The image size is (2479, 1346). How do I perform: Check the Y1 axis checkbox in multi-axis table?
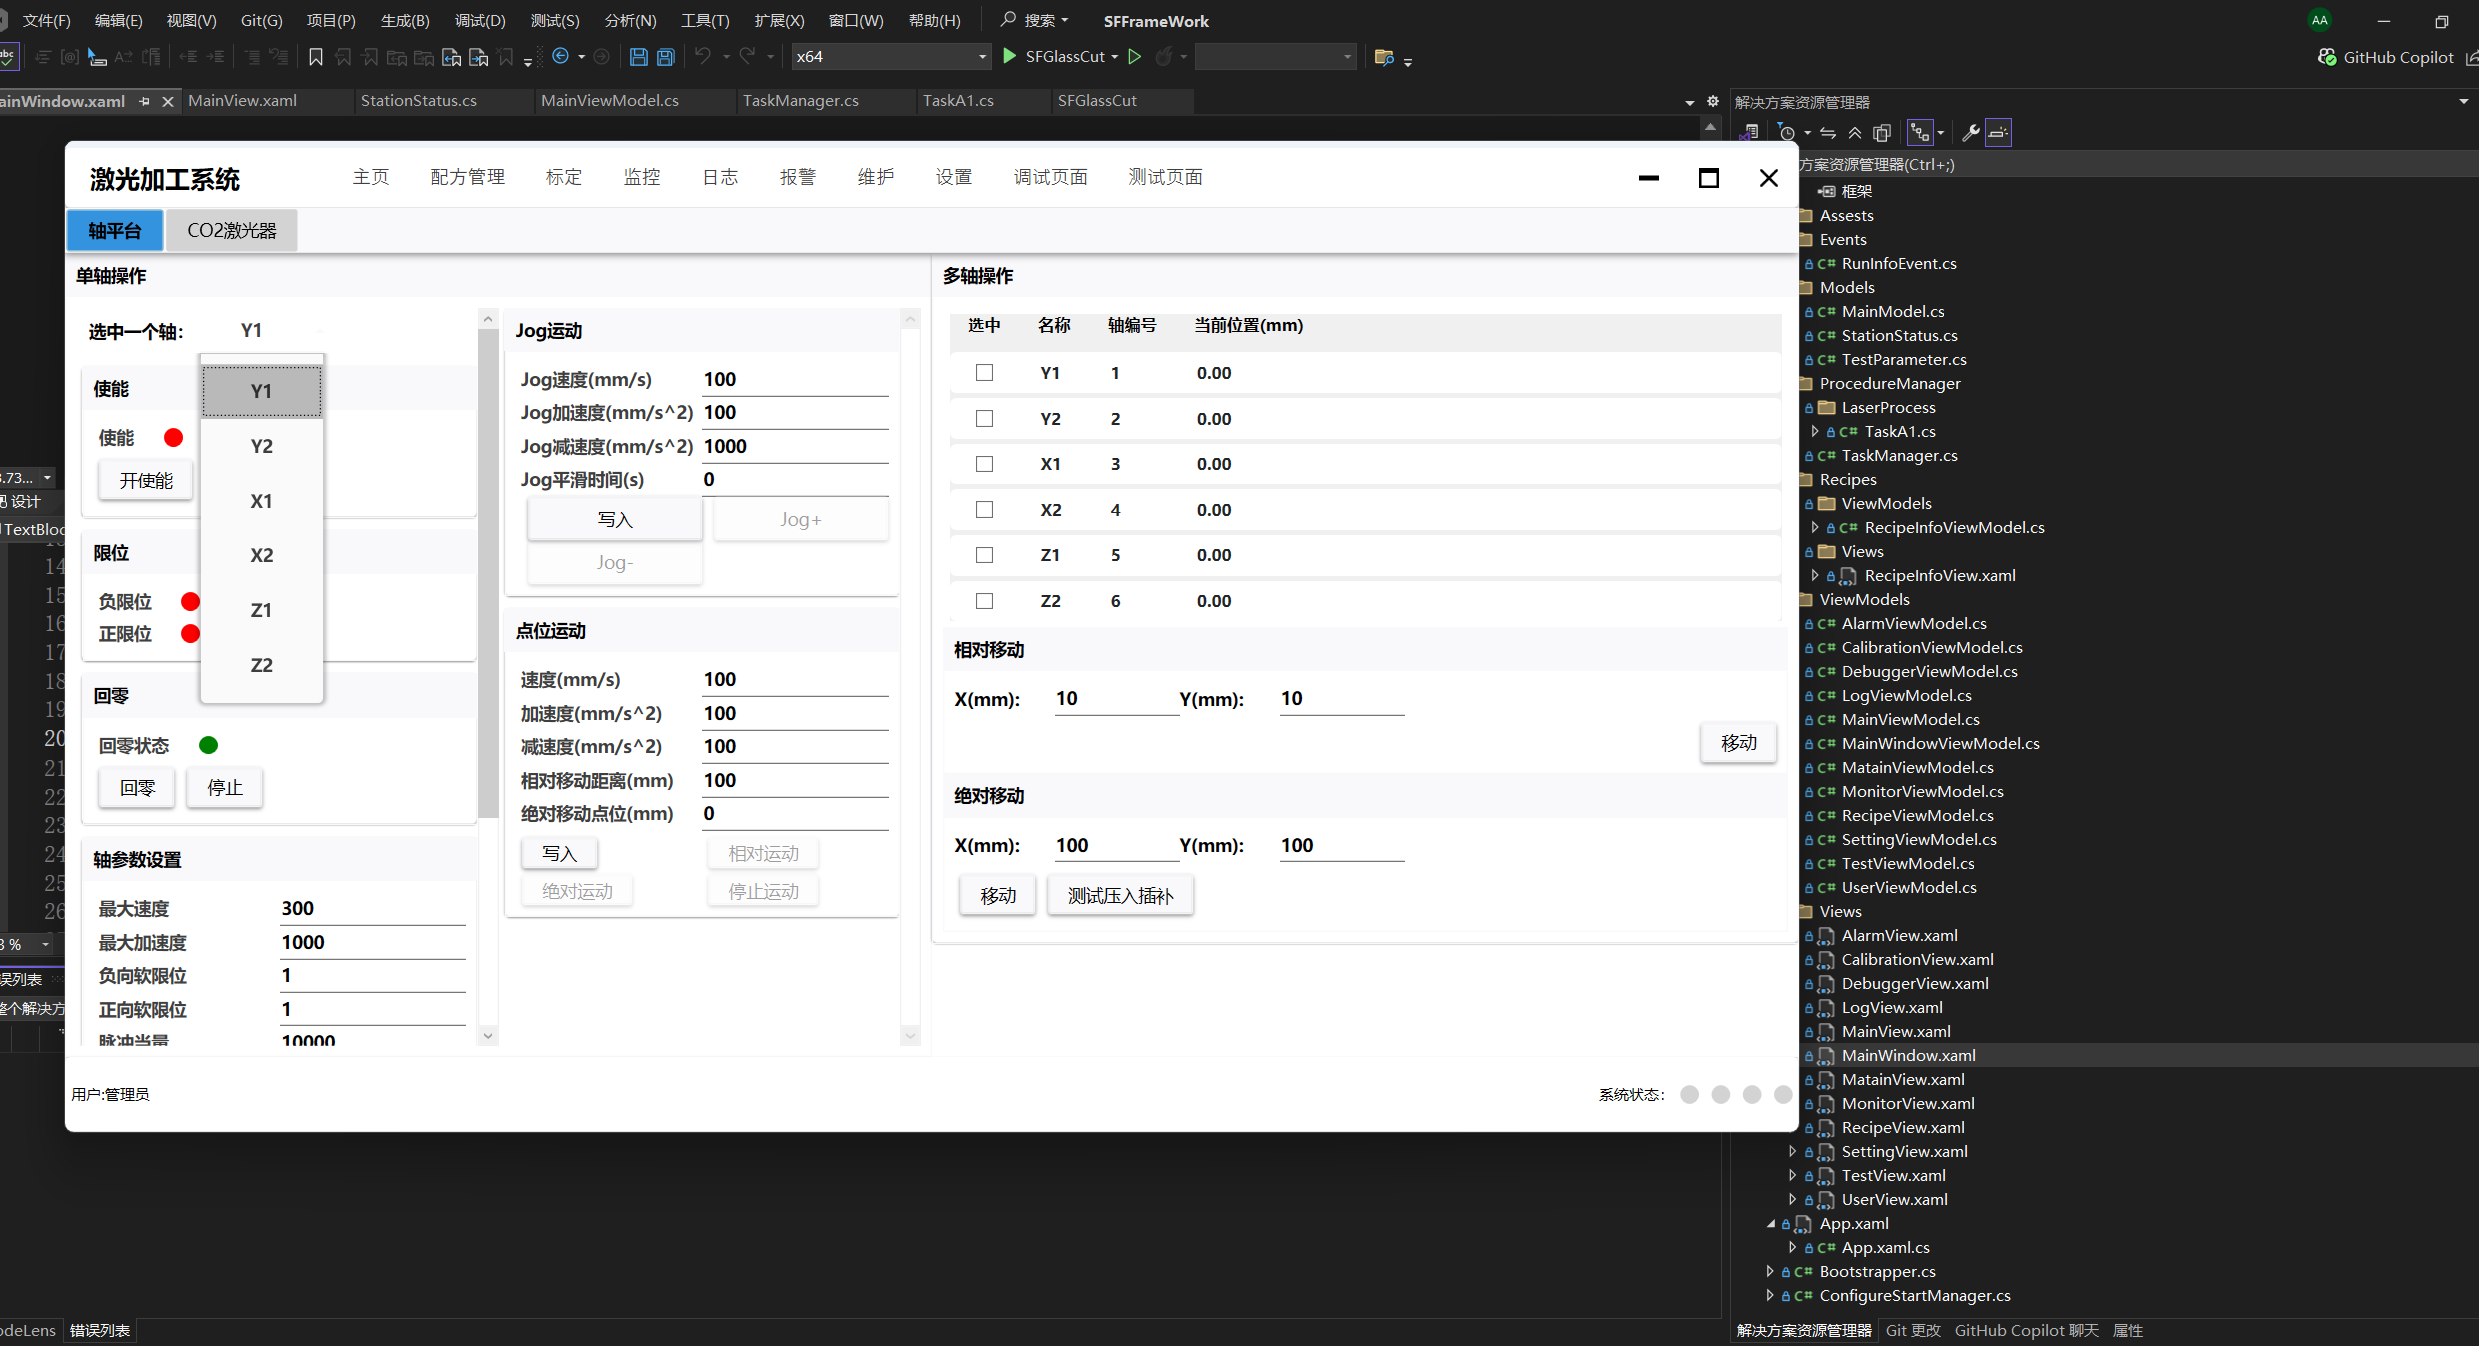[984, 373]
